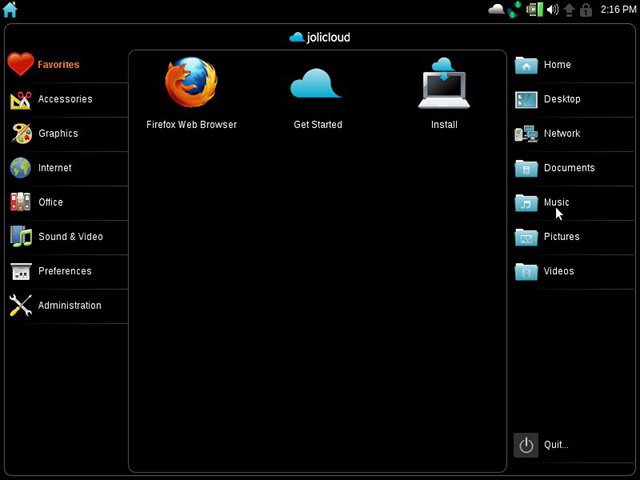This screenshot has height=480, width=640.
Task: Open the volume speaker icon
Action: (553, 9)
